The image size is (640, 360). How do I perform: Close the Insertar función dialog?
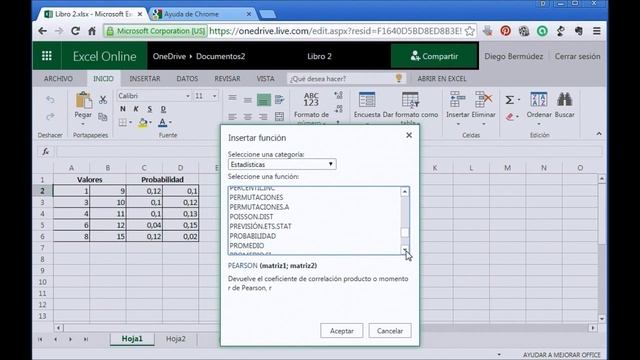coord(409,135)
